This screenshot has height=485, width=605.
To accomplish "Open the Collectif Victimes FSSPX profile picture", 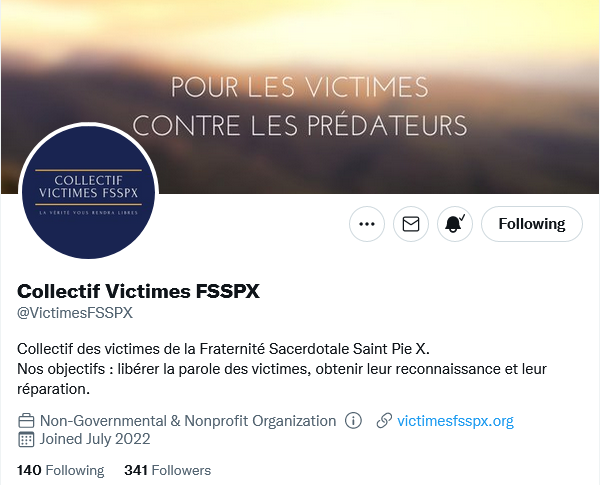I will tap(88, 193).
